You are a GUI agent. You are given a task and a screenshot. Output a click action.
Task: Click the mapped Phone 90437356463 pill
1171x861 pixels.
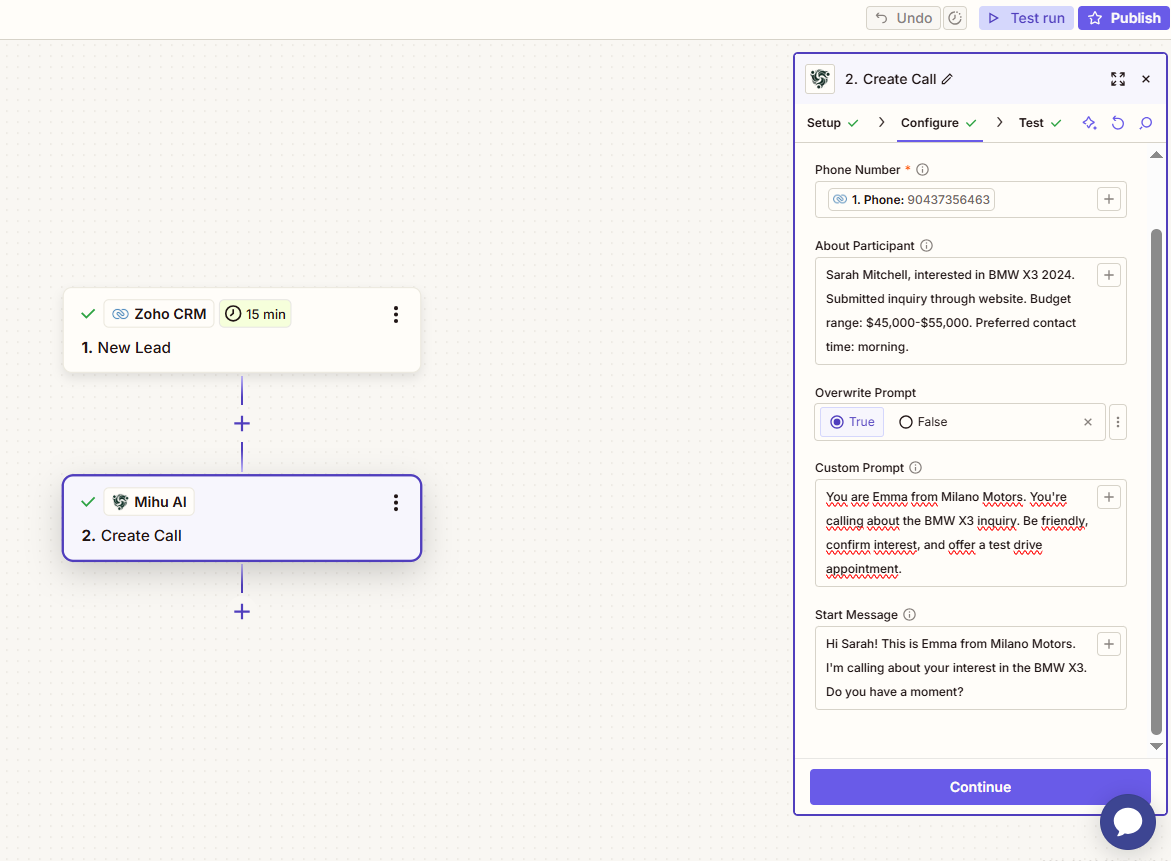coord(911,199)
